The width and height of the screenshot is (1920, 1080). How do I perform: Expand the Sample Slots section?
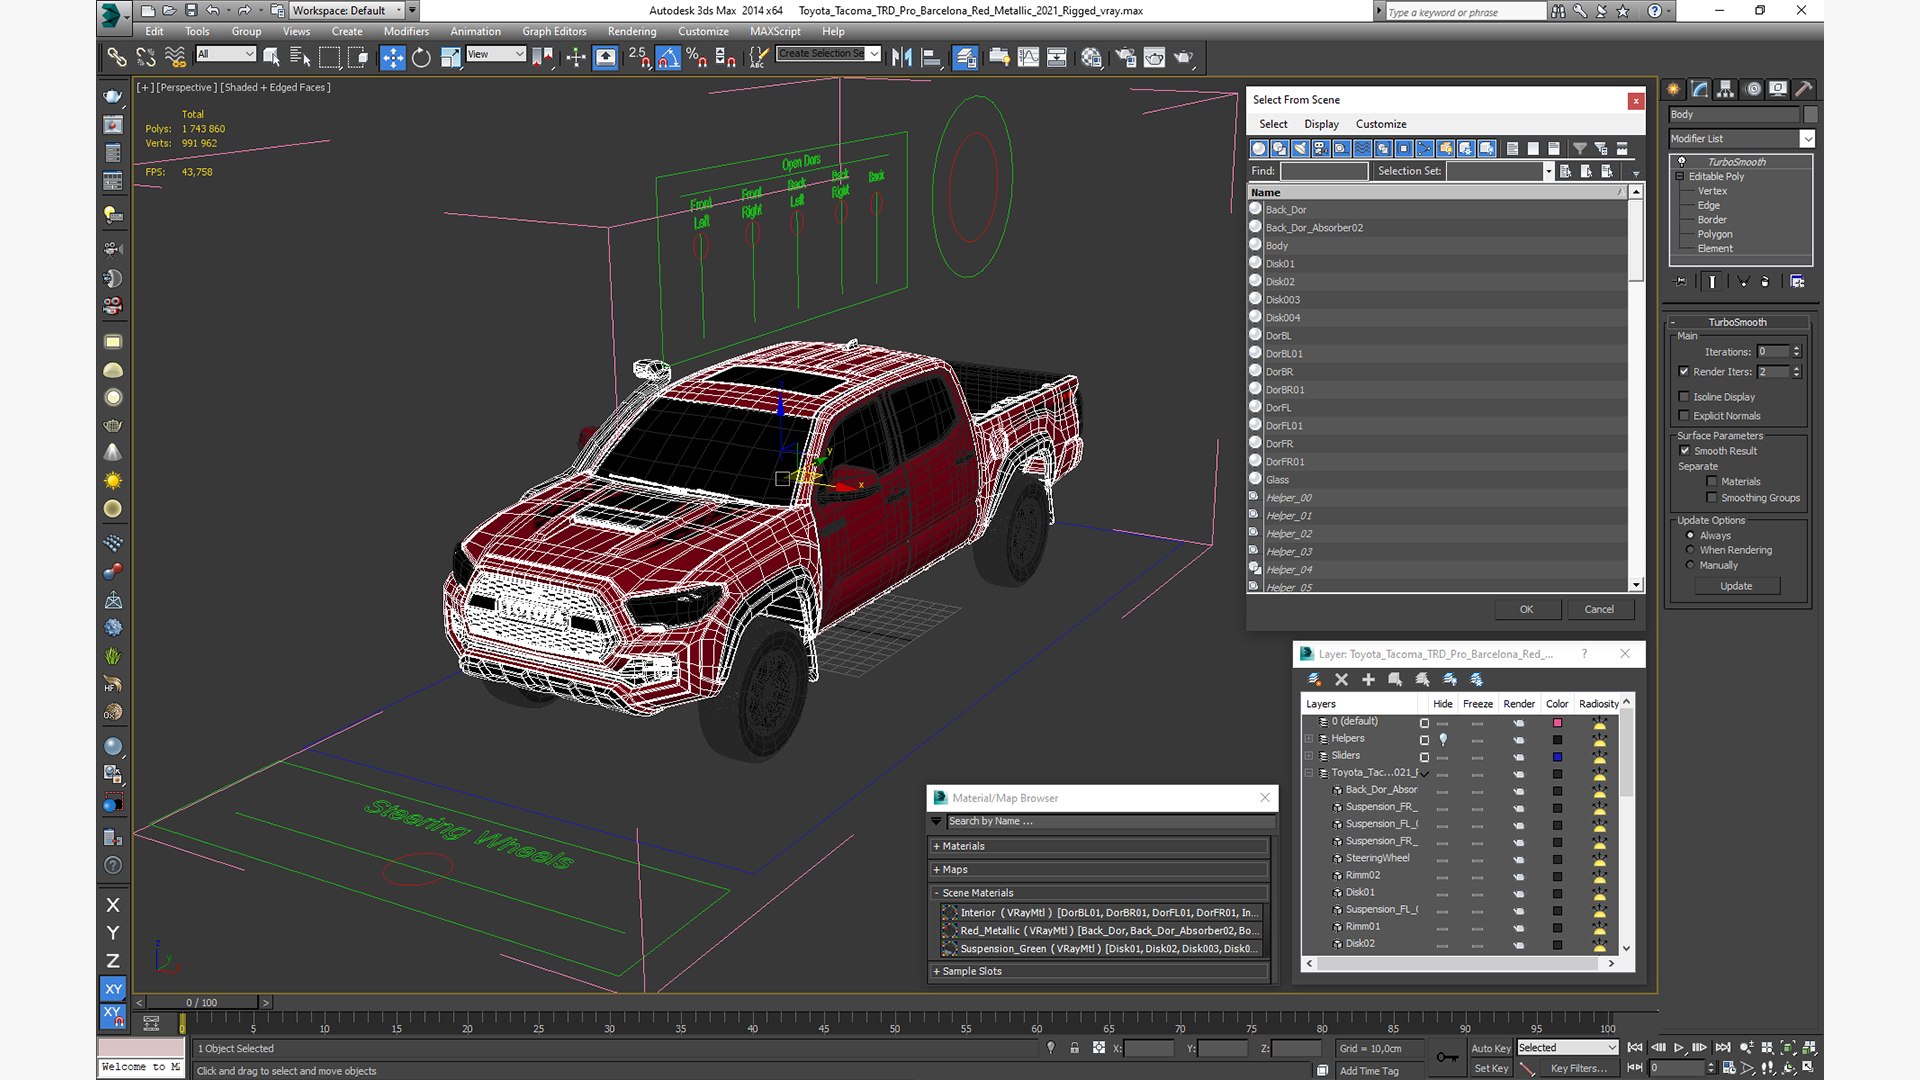click(x=1098, y=971)
